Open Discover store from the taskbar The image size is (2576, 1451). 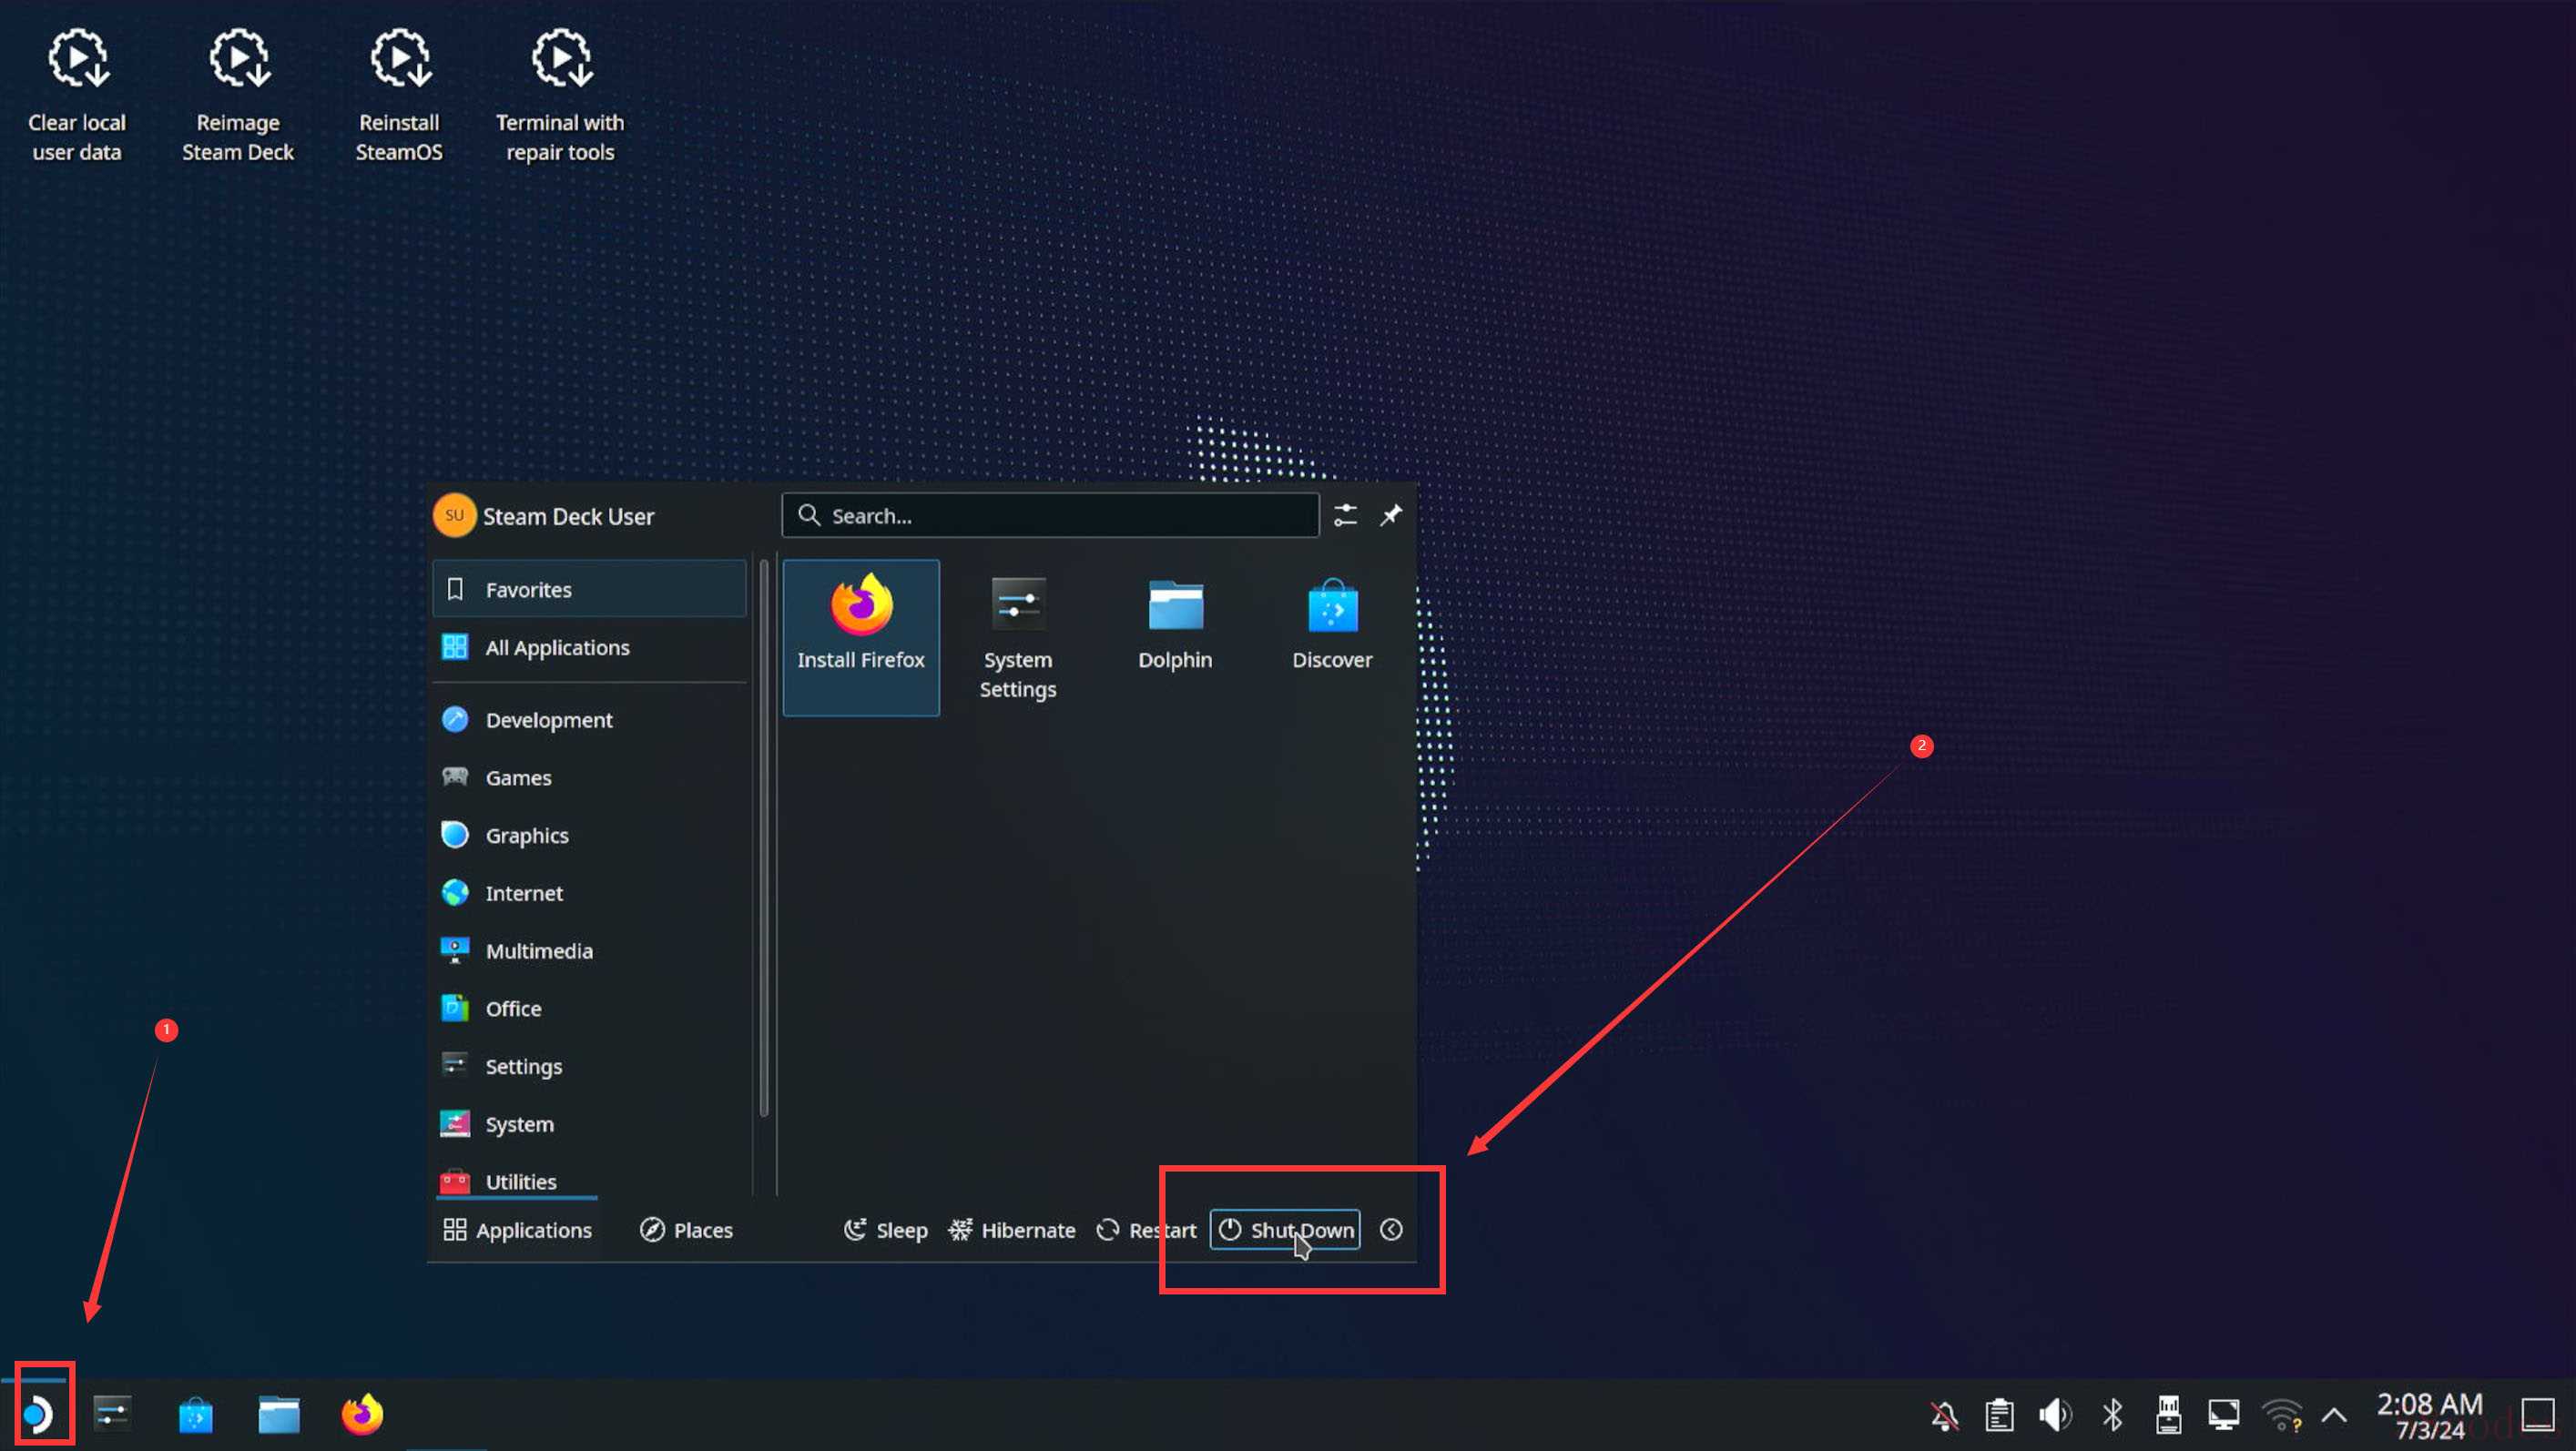[196, 1414]
